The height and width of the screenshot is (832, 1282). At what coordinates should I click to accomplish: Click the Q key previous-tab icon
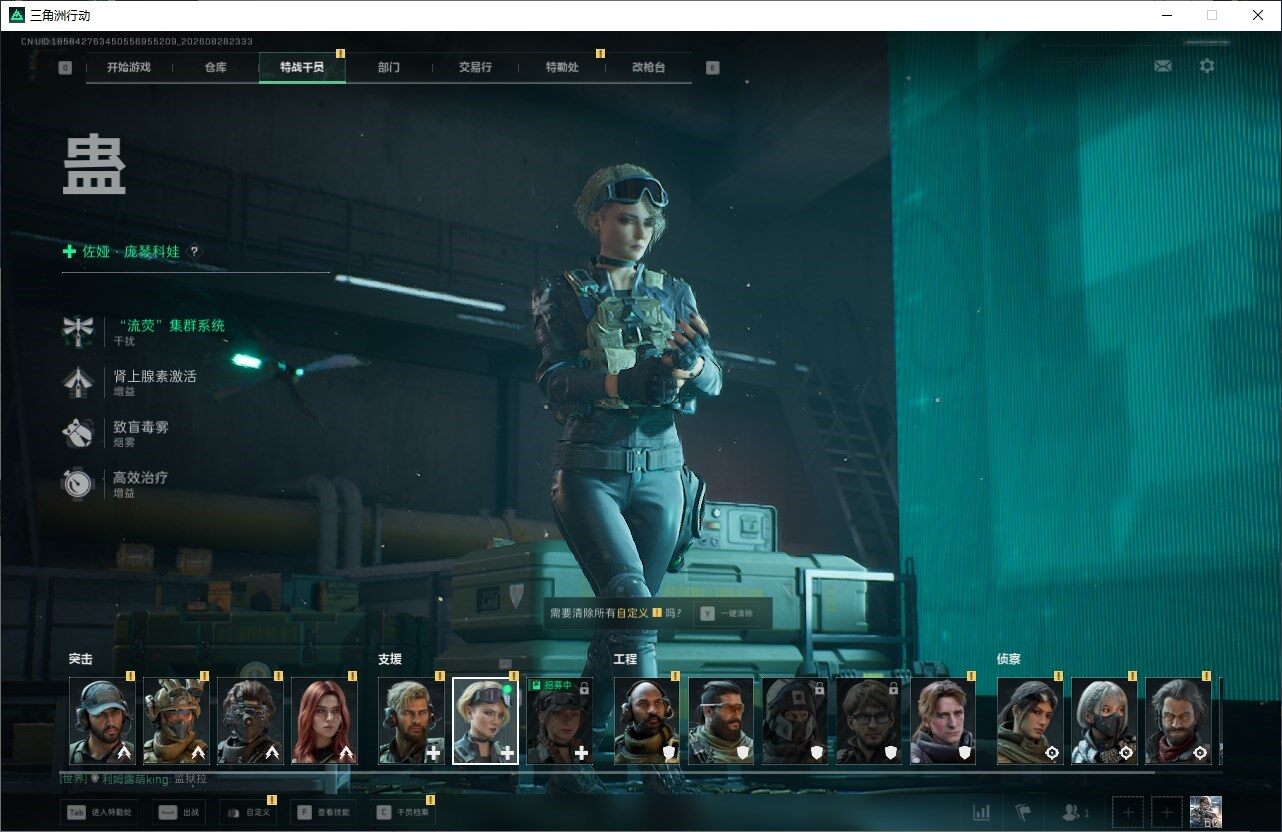tap(65, 68)
